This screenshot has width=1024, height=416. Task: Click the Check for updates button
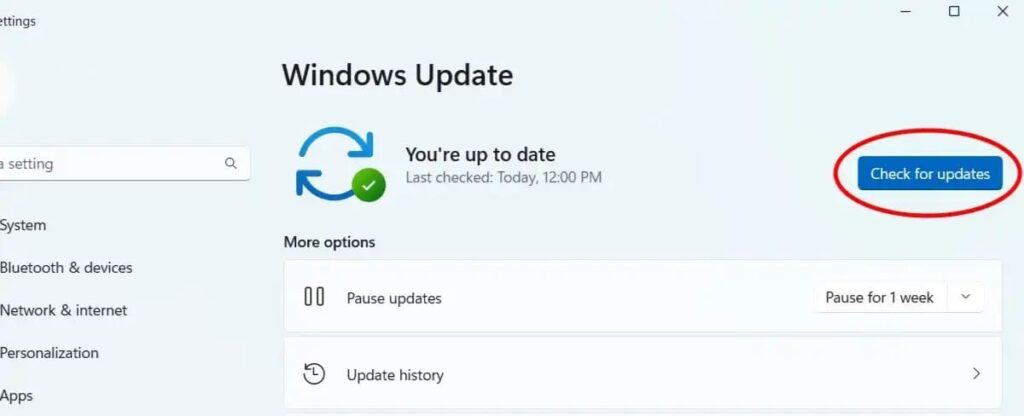point(930,174)
